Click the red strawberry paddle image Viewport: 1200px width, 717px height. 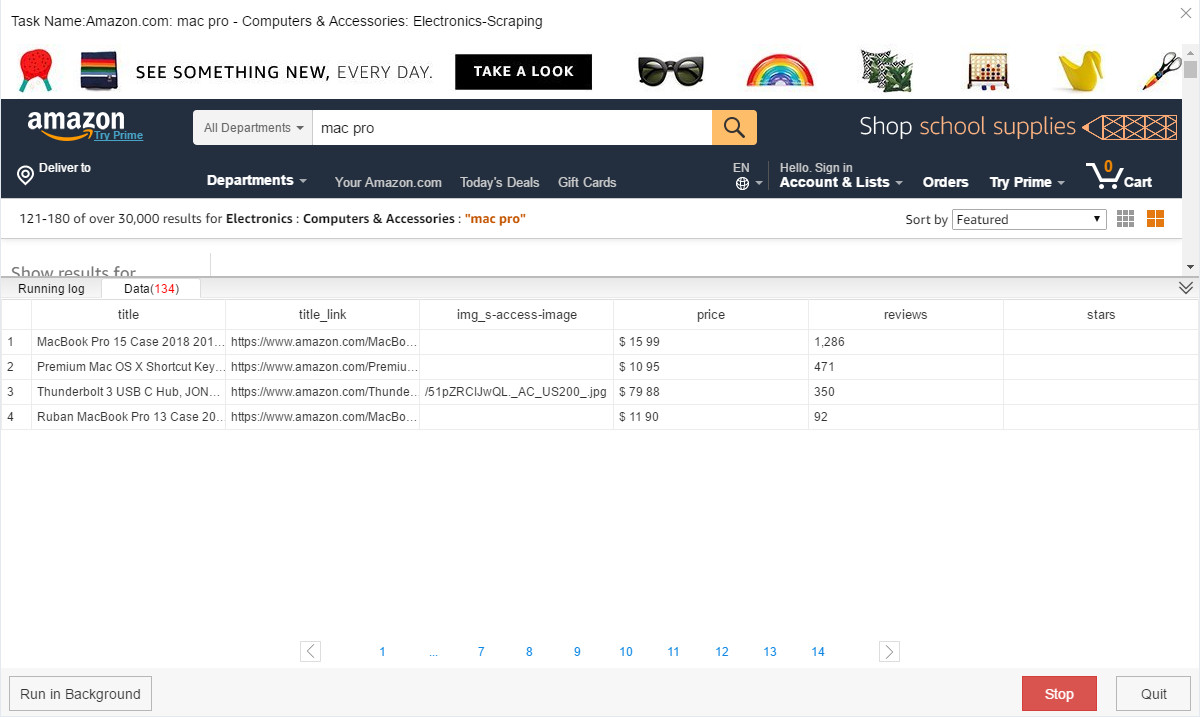(36, 70)
